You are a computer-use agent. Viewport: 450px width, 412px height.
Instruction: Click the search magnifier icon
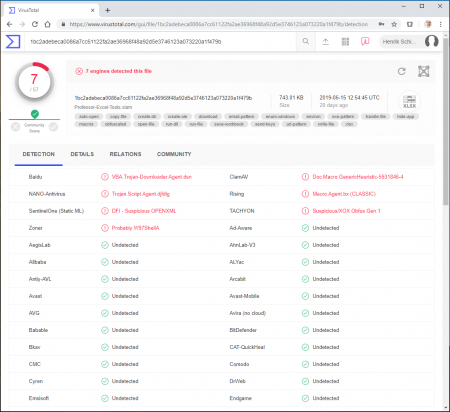[306, 41]
